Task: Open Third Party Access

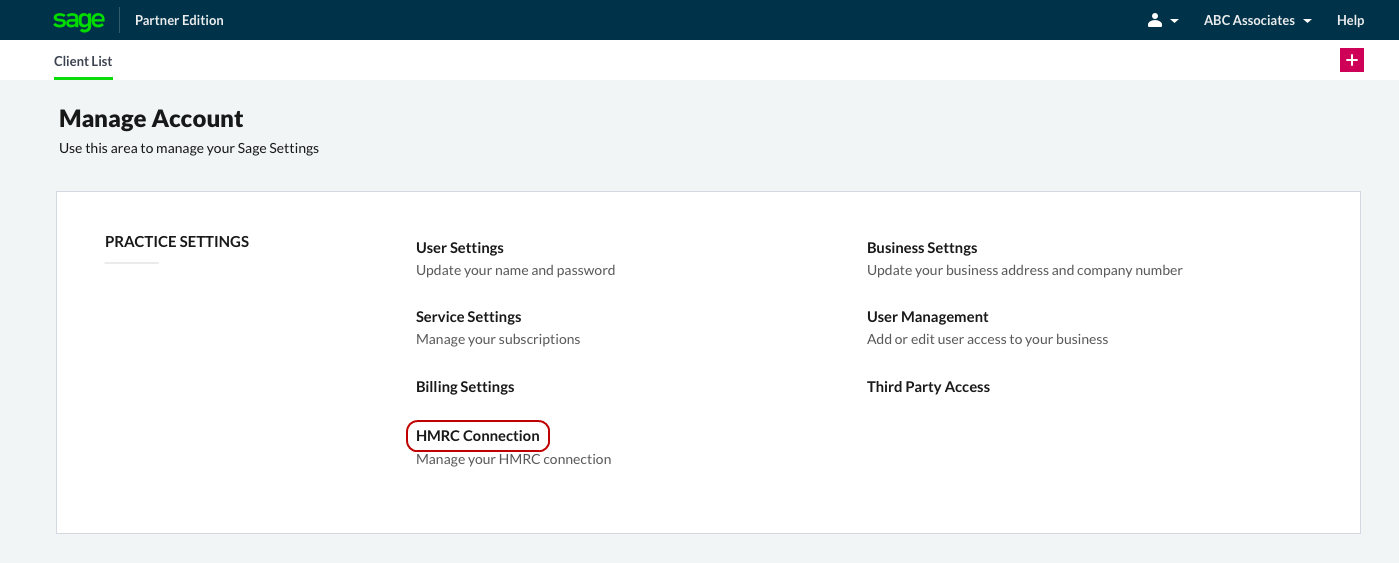Action: 928,387
